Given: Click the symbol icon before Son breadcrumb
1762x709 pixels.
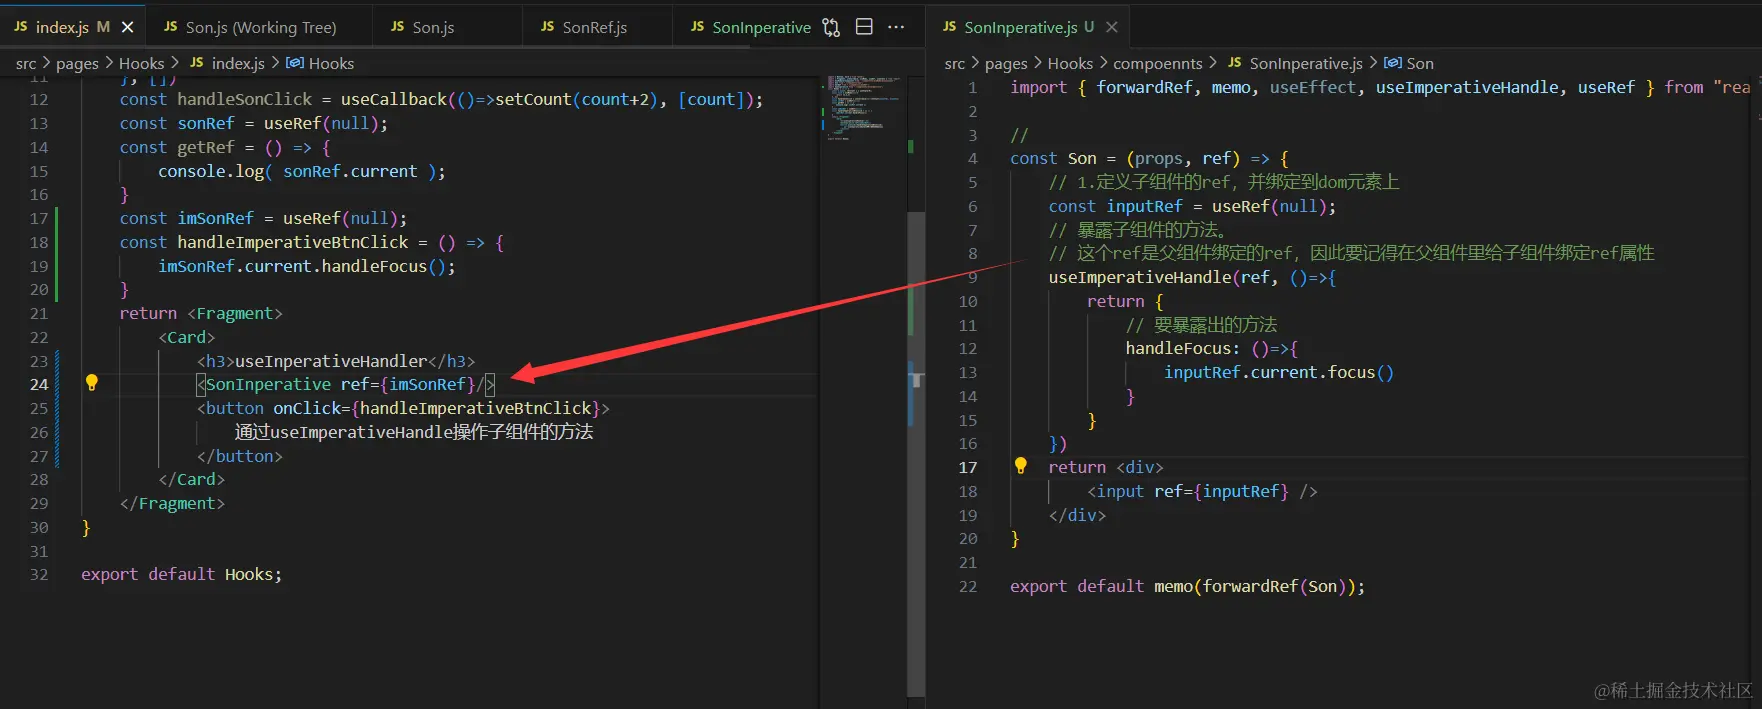Looking at the screenshot, I should [1393, 63].
